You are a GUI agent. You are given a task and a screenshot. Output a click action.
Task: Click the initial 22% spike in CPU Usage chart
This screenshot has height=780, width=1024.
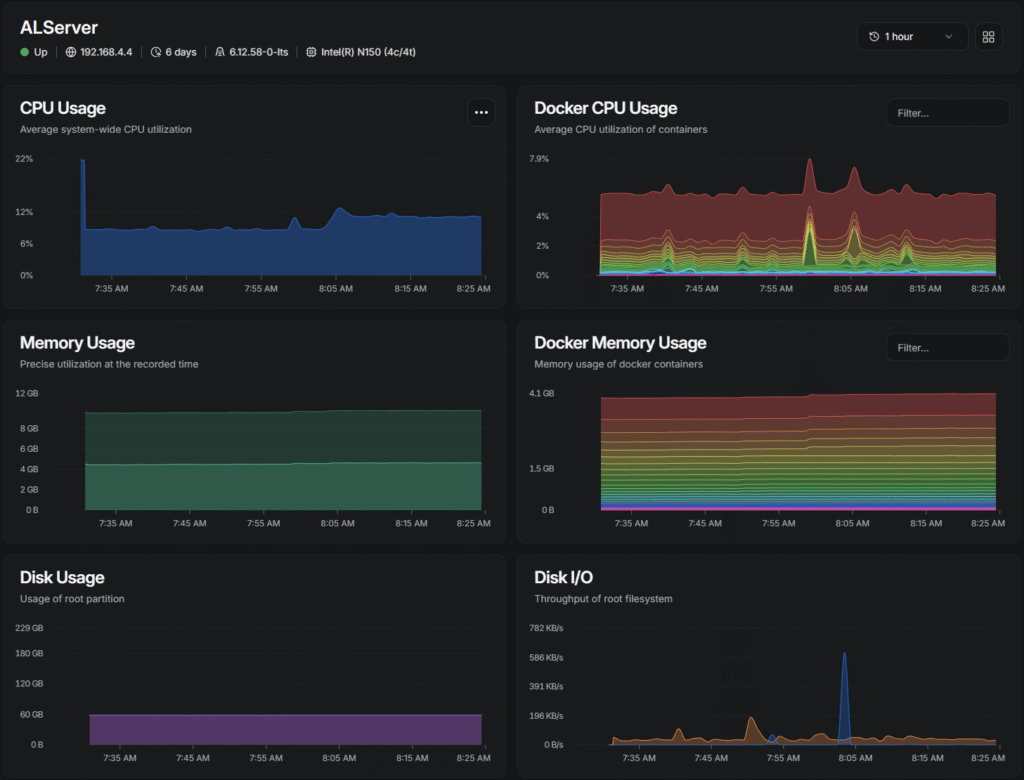point(83,180)
